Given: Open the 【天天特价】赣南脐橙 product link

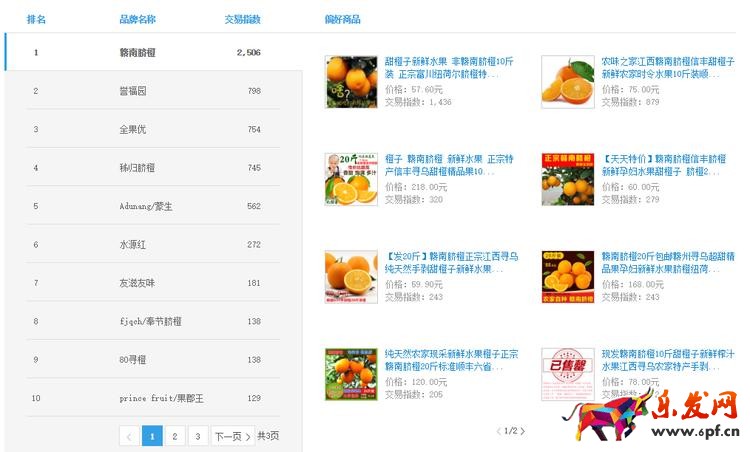Looking at the screenshot, I should [x=664, y=165].
